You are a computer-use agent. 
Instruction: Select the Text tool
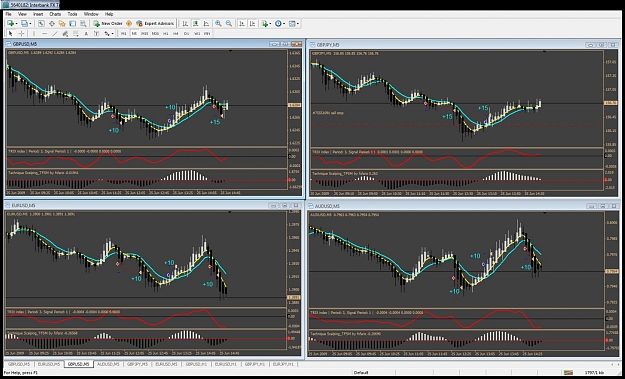click(x=86, y=34)
